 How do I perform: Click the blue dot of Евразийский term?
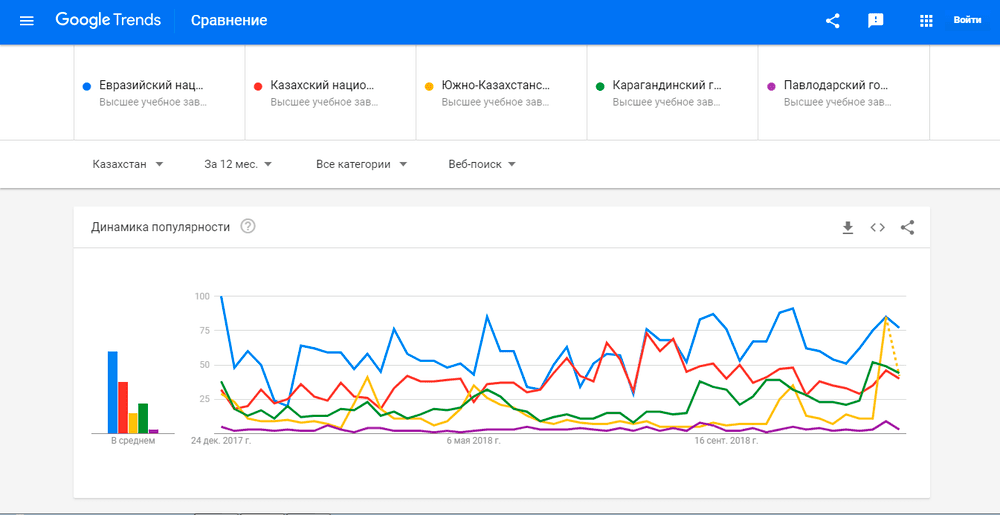coord(87,85)
